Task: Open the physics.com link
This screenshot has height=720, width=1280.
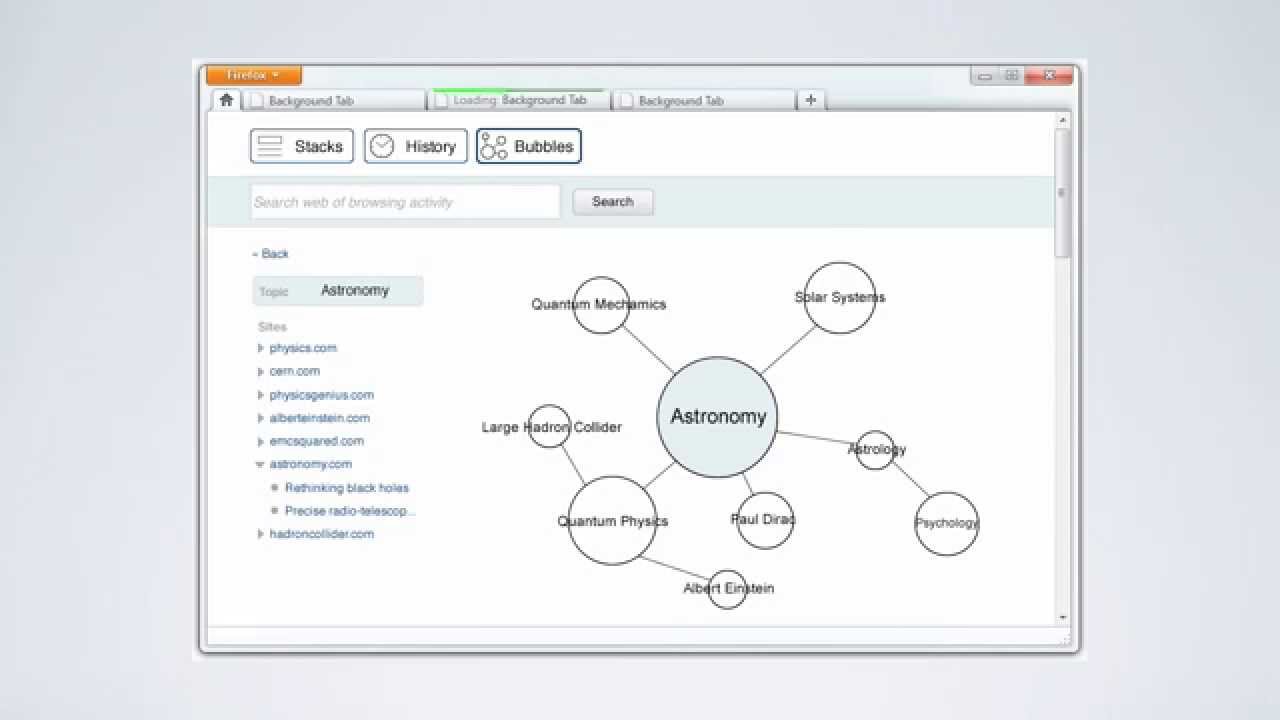Action: point(303,348)
